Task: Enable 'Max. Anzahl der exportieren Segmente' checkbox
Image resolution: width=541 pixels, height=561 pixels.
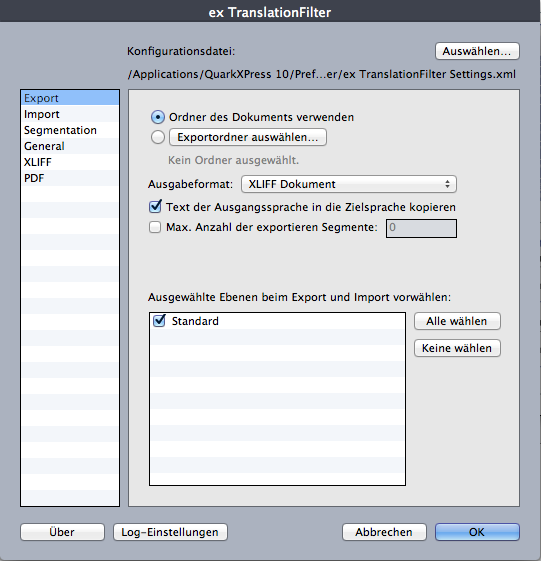Action: coord(155,227)
